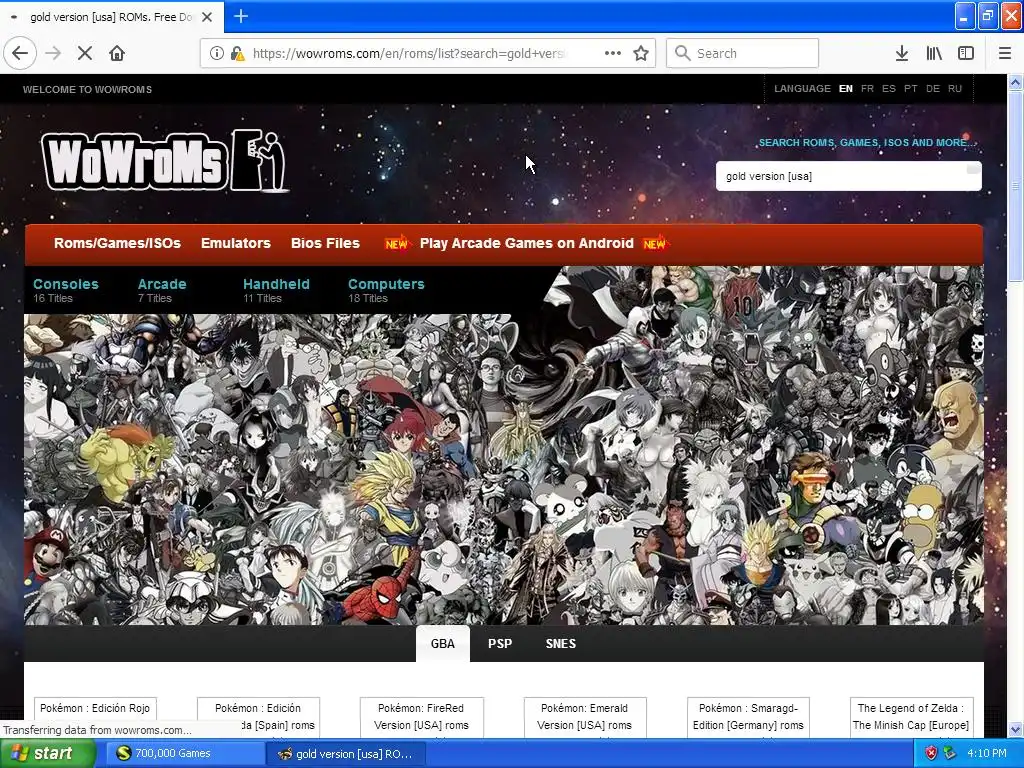Screen dimensions: 1024x768
Task: Open Handheld 11 Titles category
Action: (x=276, y=290)
